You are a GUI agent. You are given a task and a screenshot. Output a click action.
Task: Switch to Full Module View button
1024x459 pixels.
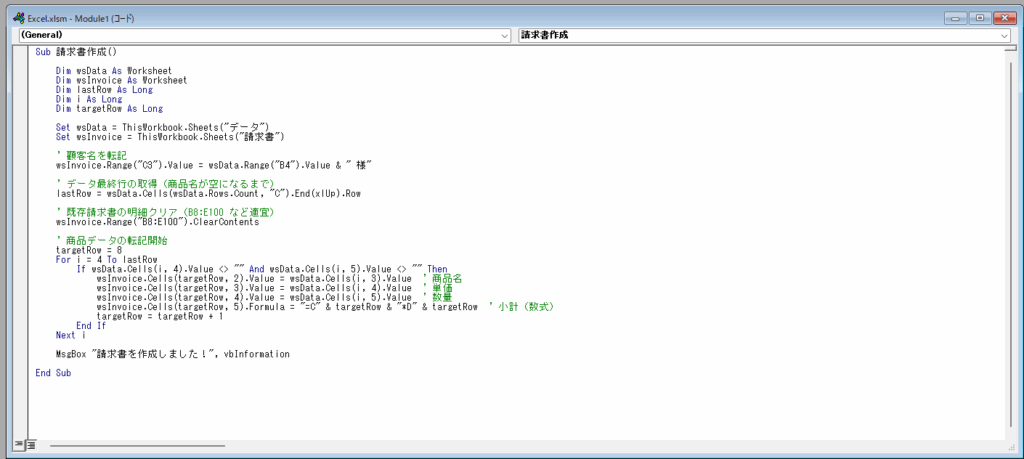tap(31, 445)
